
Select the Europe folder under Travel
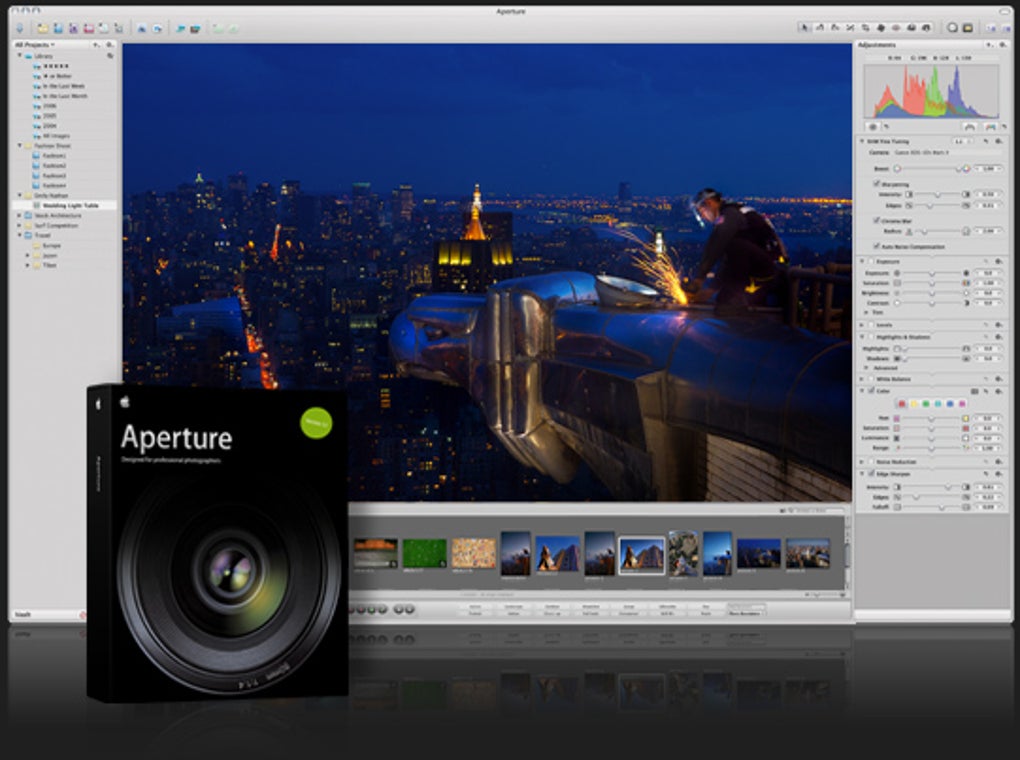click(x=47, y=245)
